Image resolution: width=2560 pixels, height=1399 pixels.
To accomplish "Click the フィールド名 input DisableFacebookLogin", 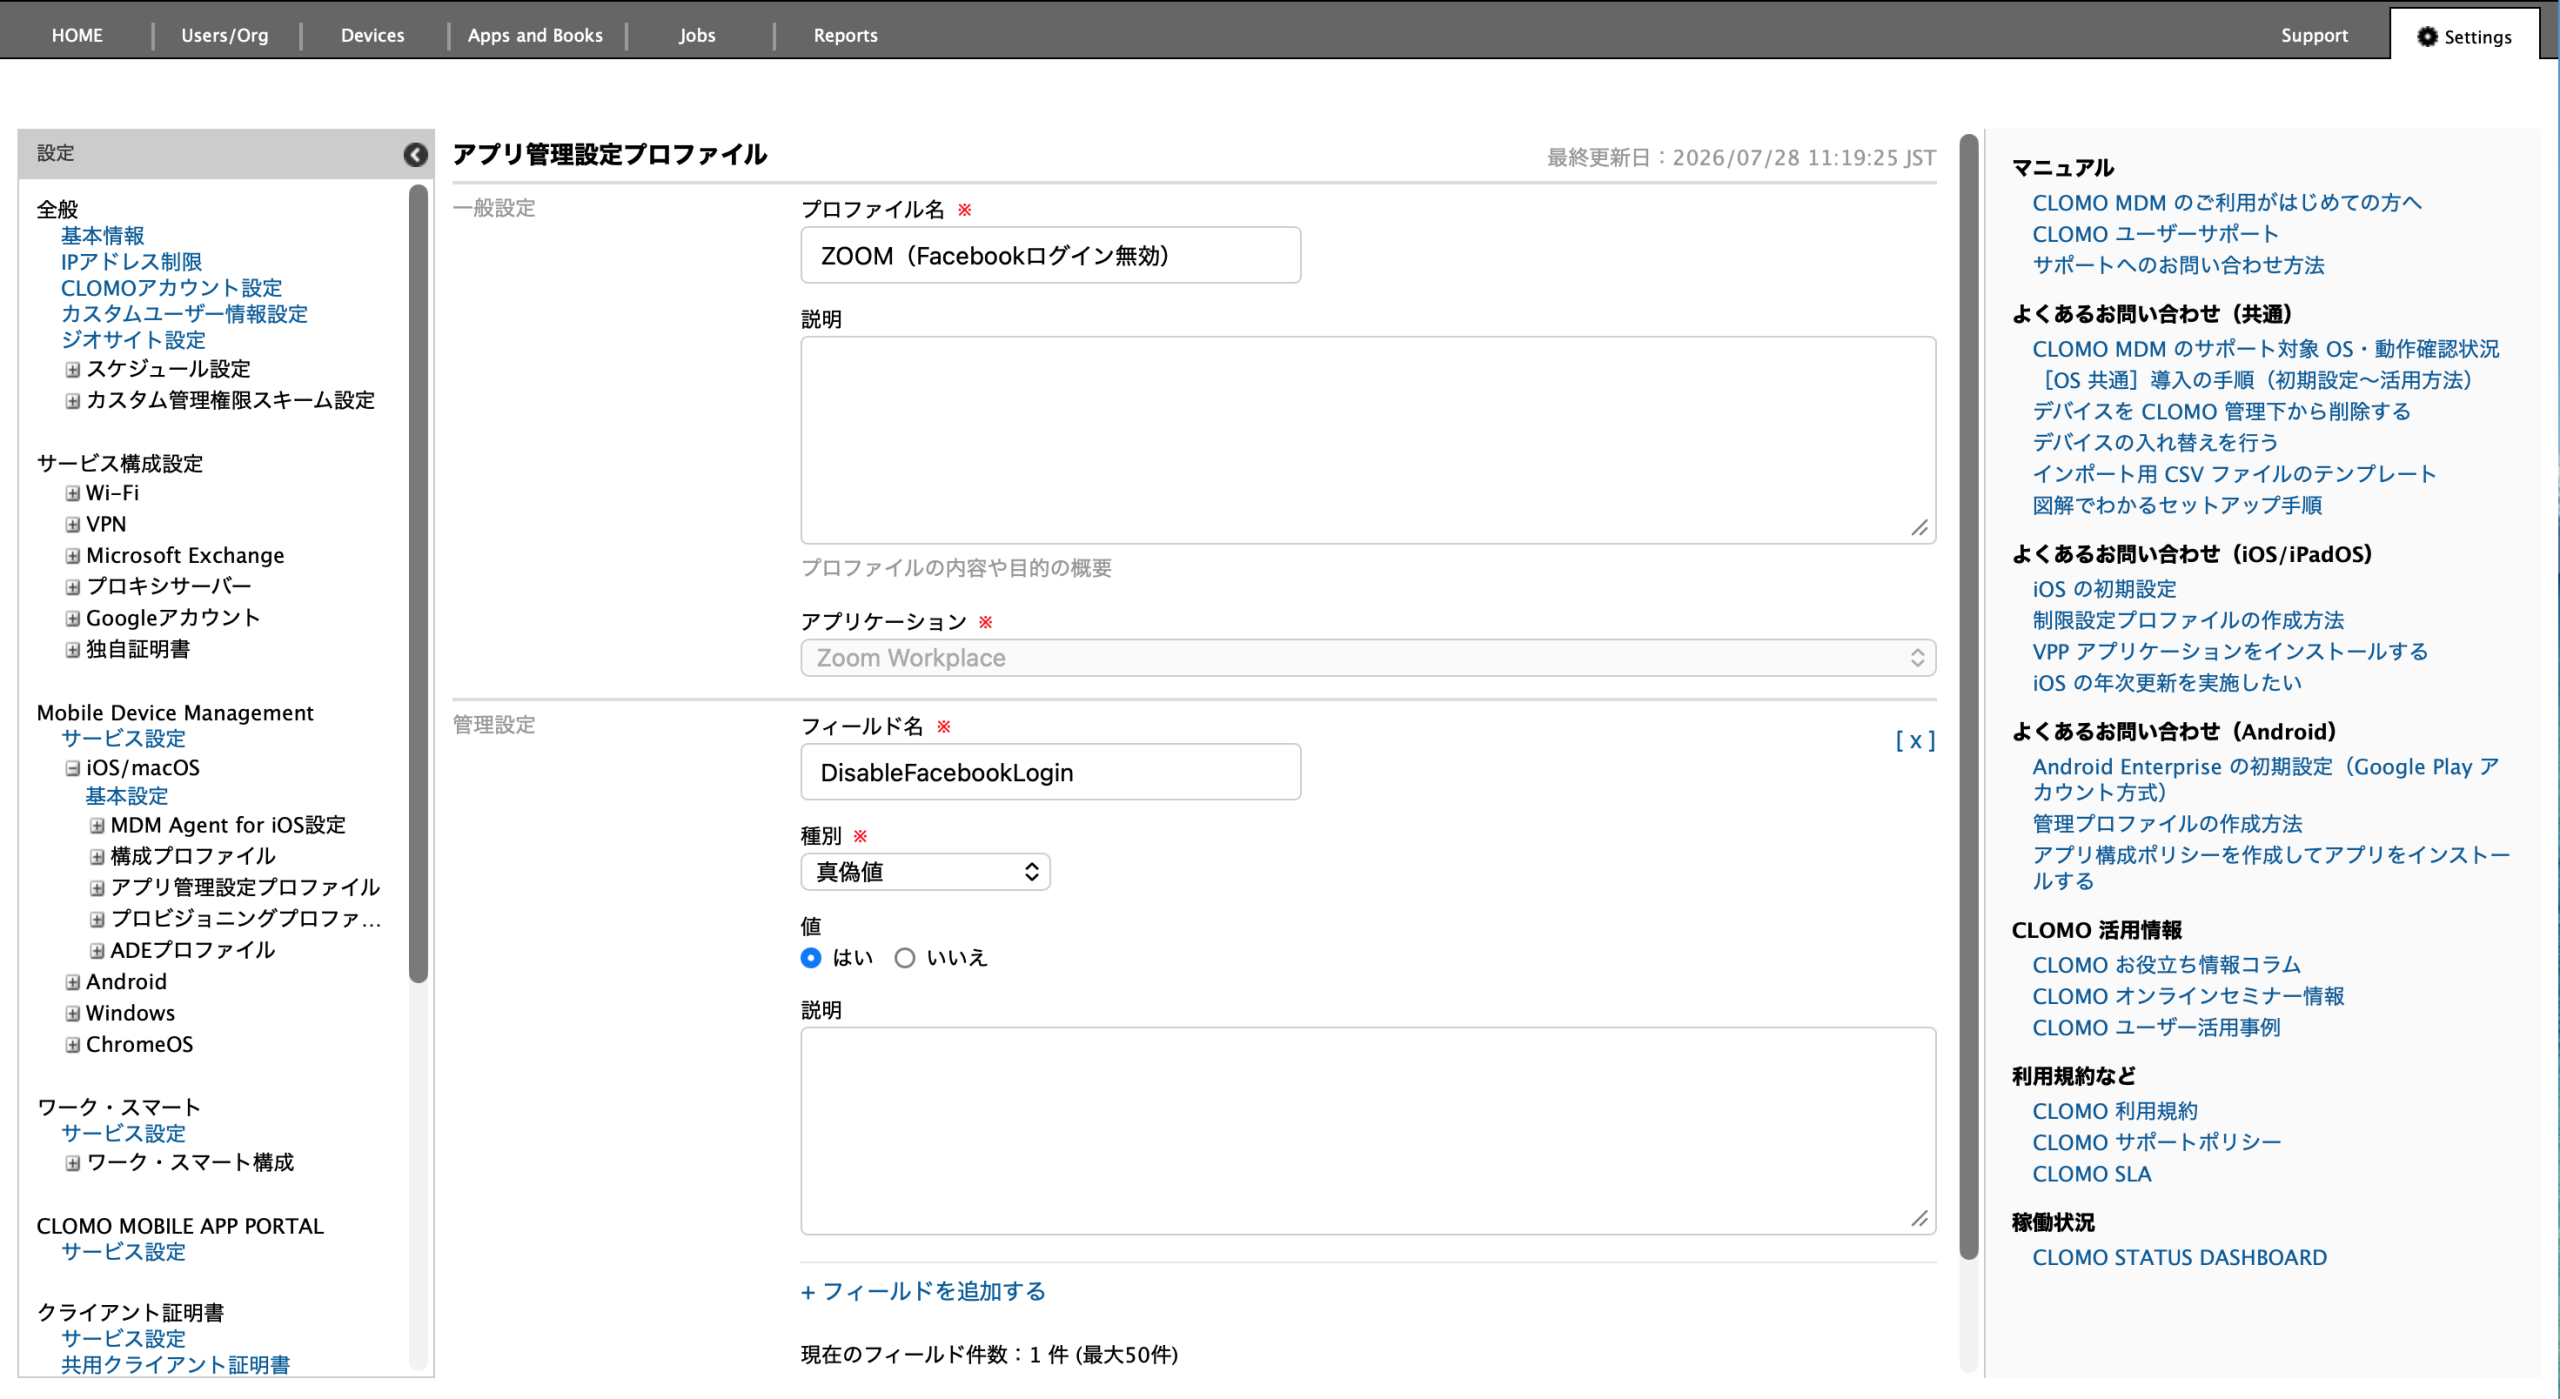I will [x=1051, y=772].
